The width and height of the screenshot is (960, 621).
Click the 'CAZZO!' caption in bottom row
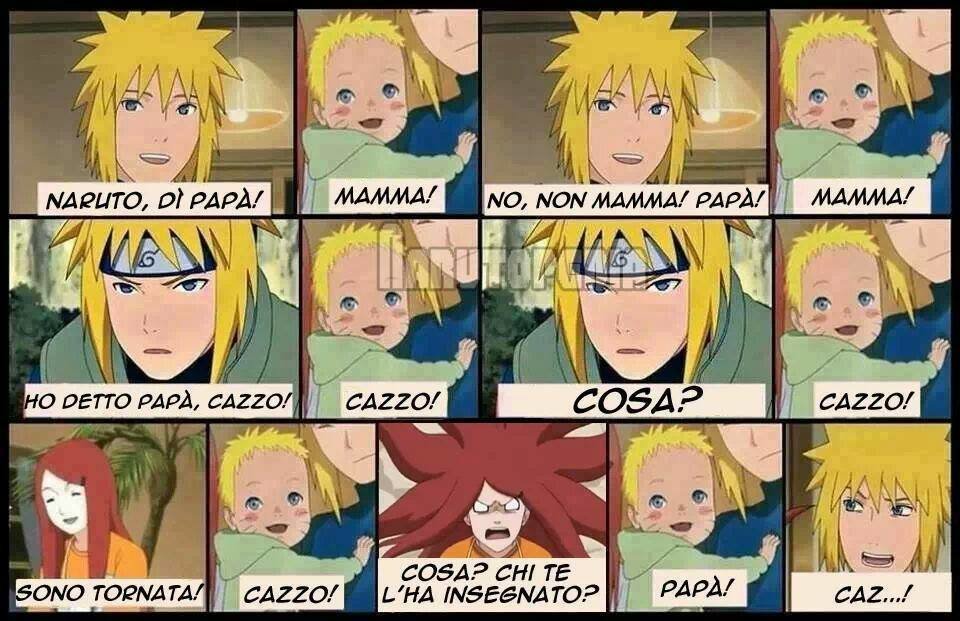coord(290,593)
